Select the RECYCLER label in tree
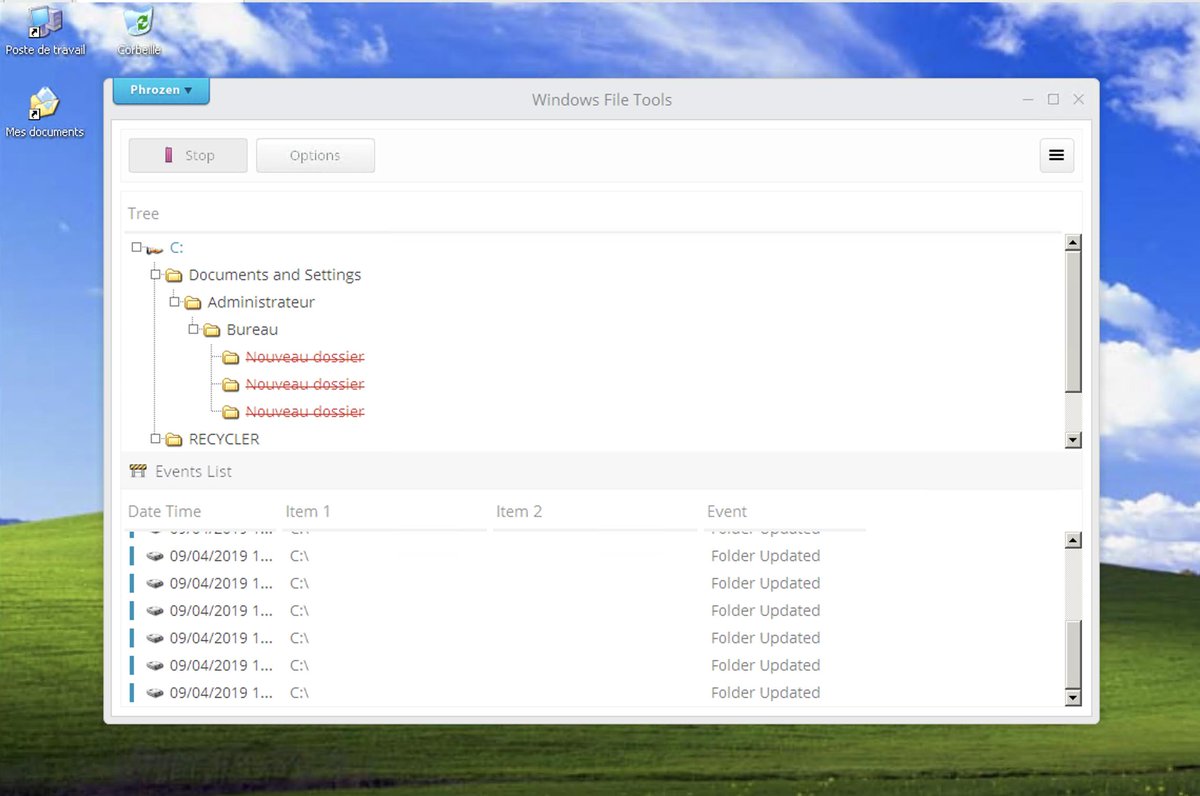Viewport: 1200px width, 796px height. tap(224, 439)
